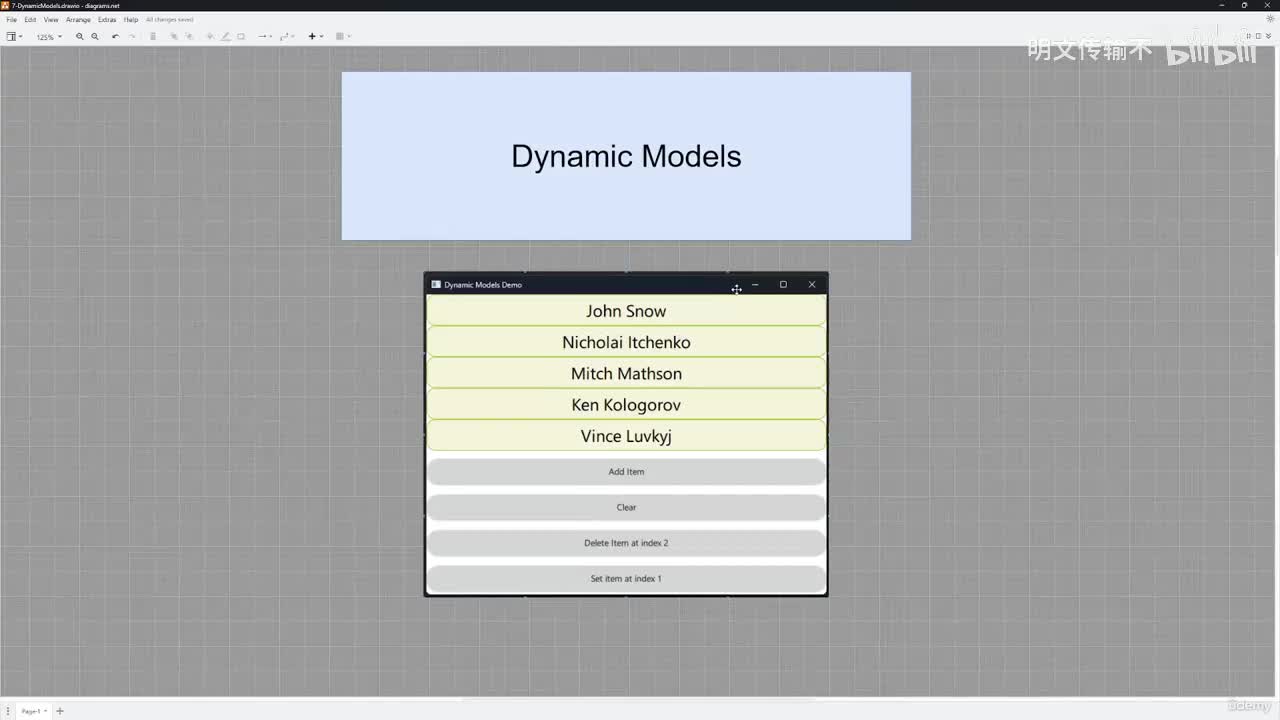Open the table grid dropdown
This screenshot has width=1280, height=720.
(x=342, y=37)
